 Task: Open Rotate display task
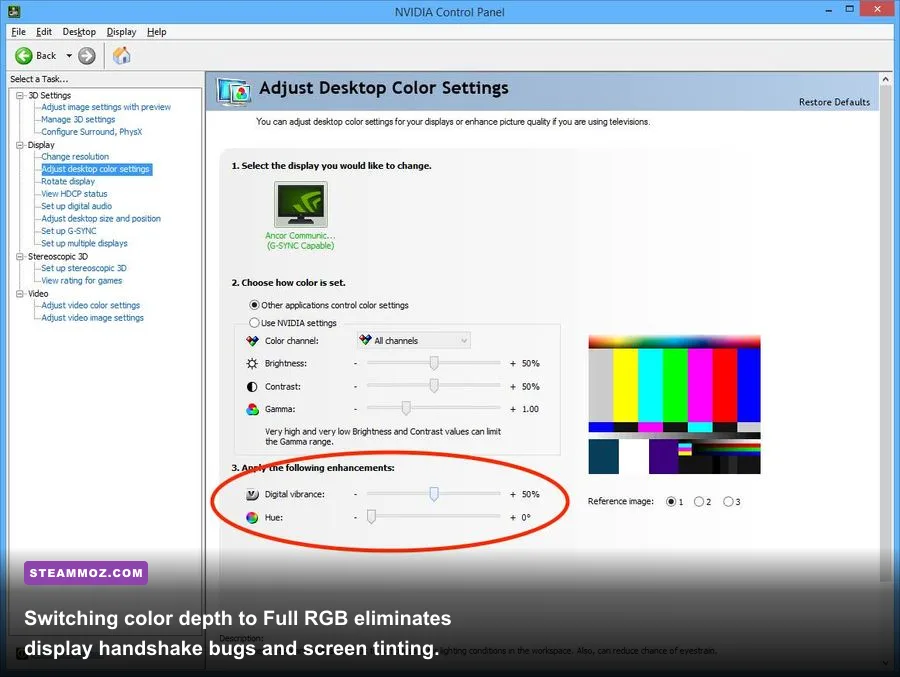[68, 181]
